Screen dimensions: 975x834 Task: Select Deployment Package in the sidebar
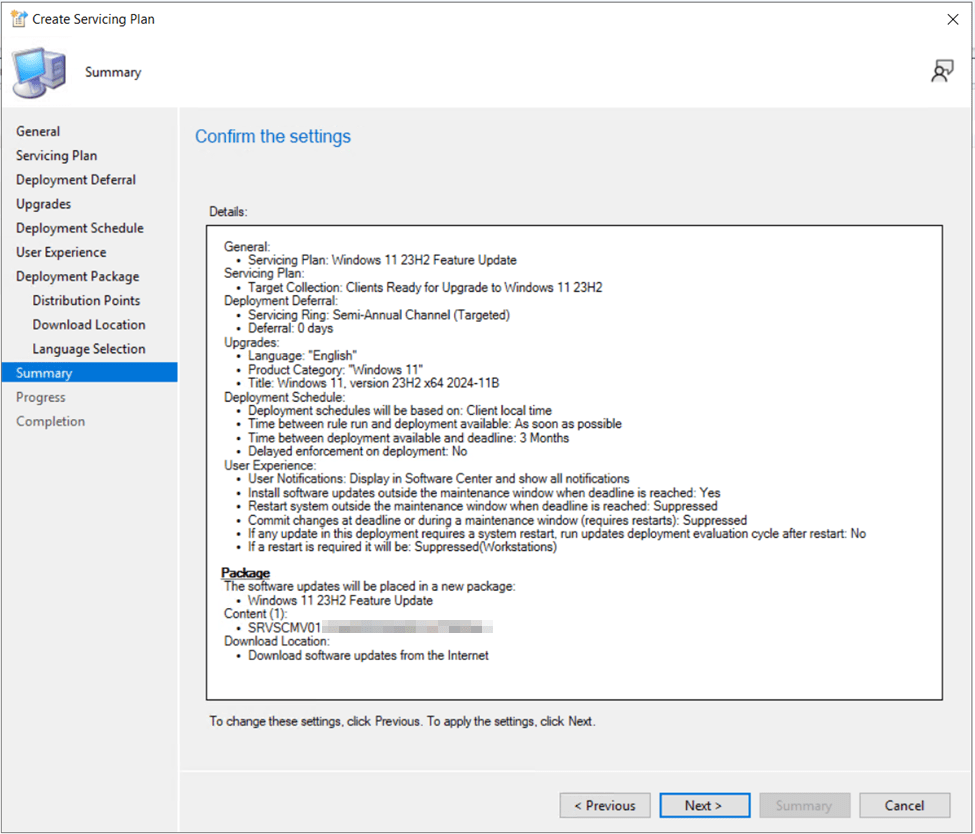(77, 276)
